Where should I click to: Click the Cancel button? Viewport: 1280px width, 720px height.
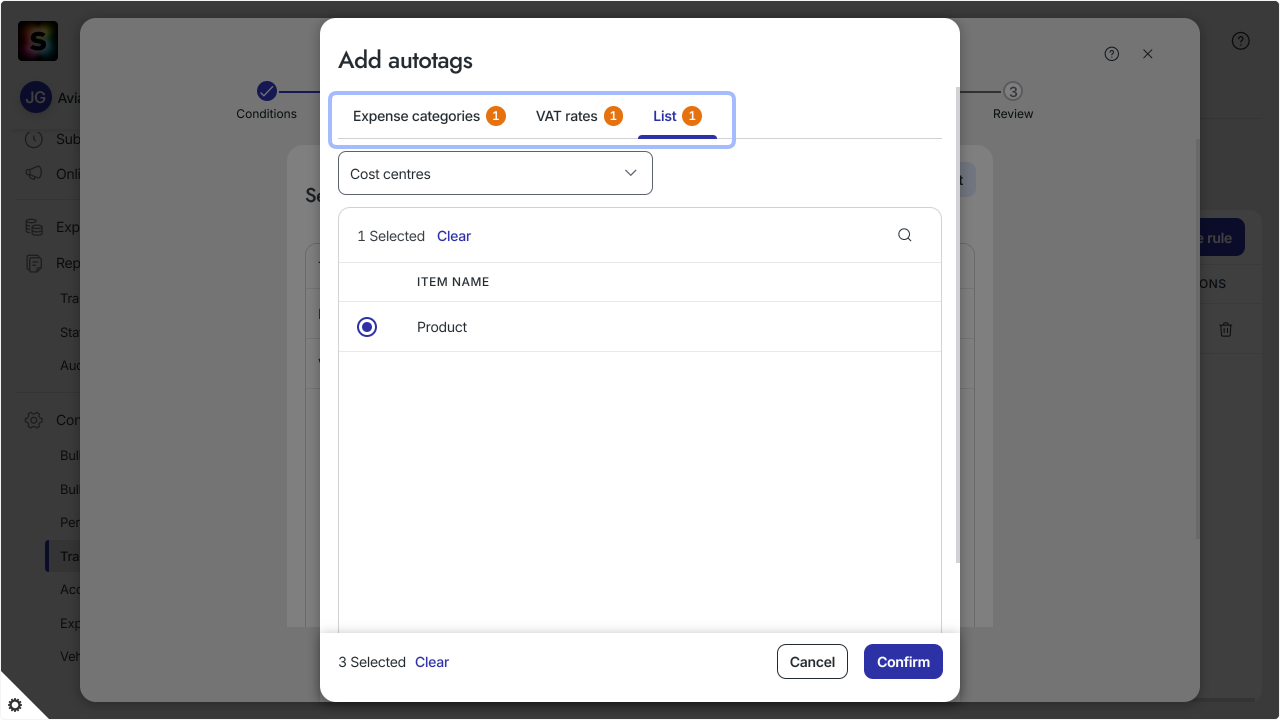[x=812, y=662]
